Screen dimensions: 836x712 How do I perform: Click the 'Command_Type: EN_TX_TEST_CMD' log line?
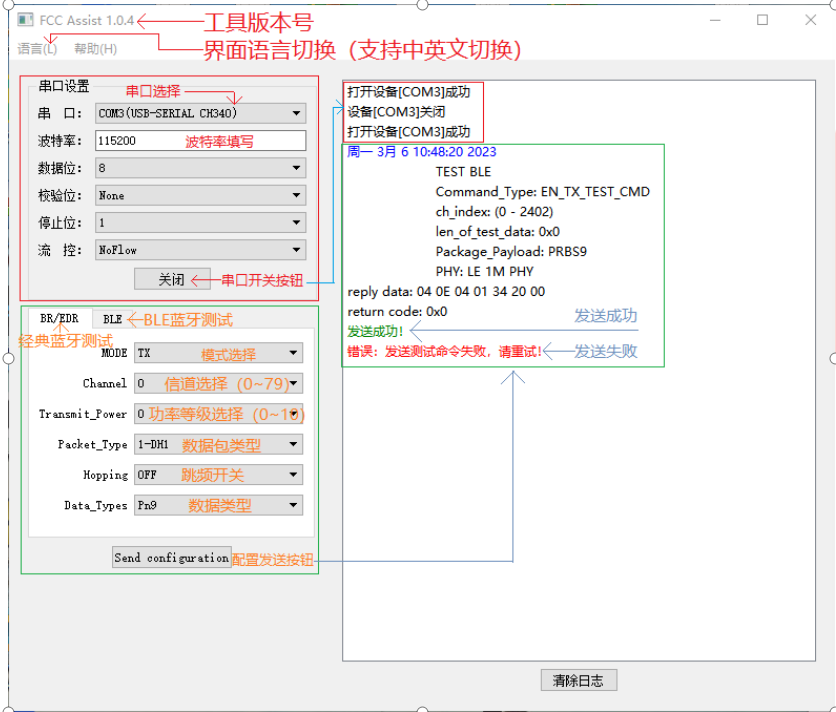point(543,192)
